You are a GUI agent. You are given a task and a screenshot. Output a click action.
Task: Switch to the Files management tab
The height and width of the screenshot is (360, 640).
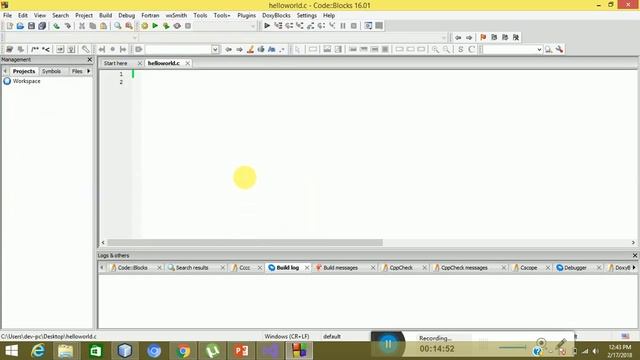(x=77, y=71)
